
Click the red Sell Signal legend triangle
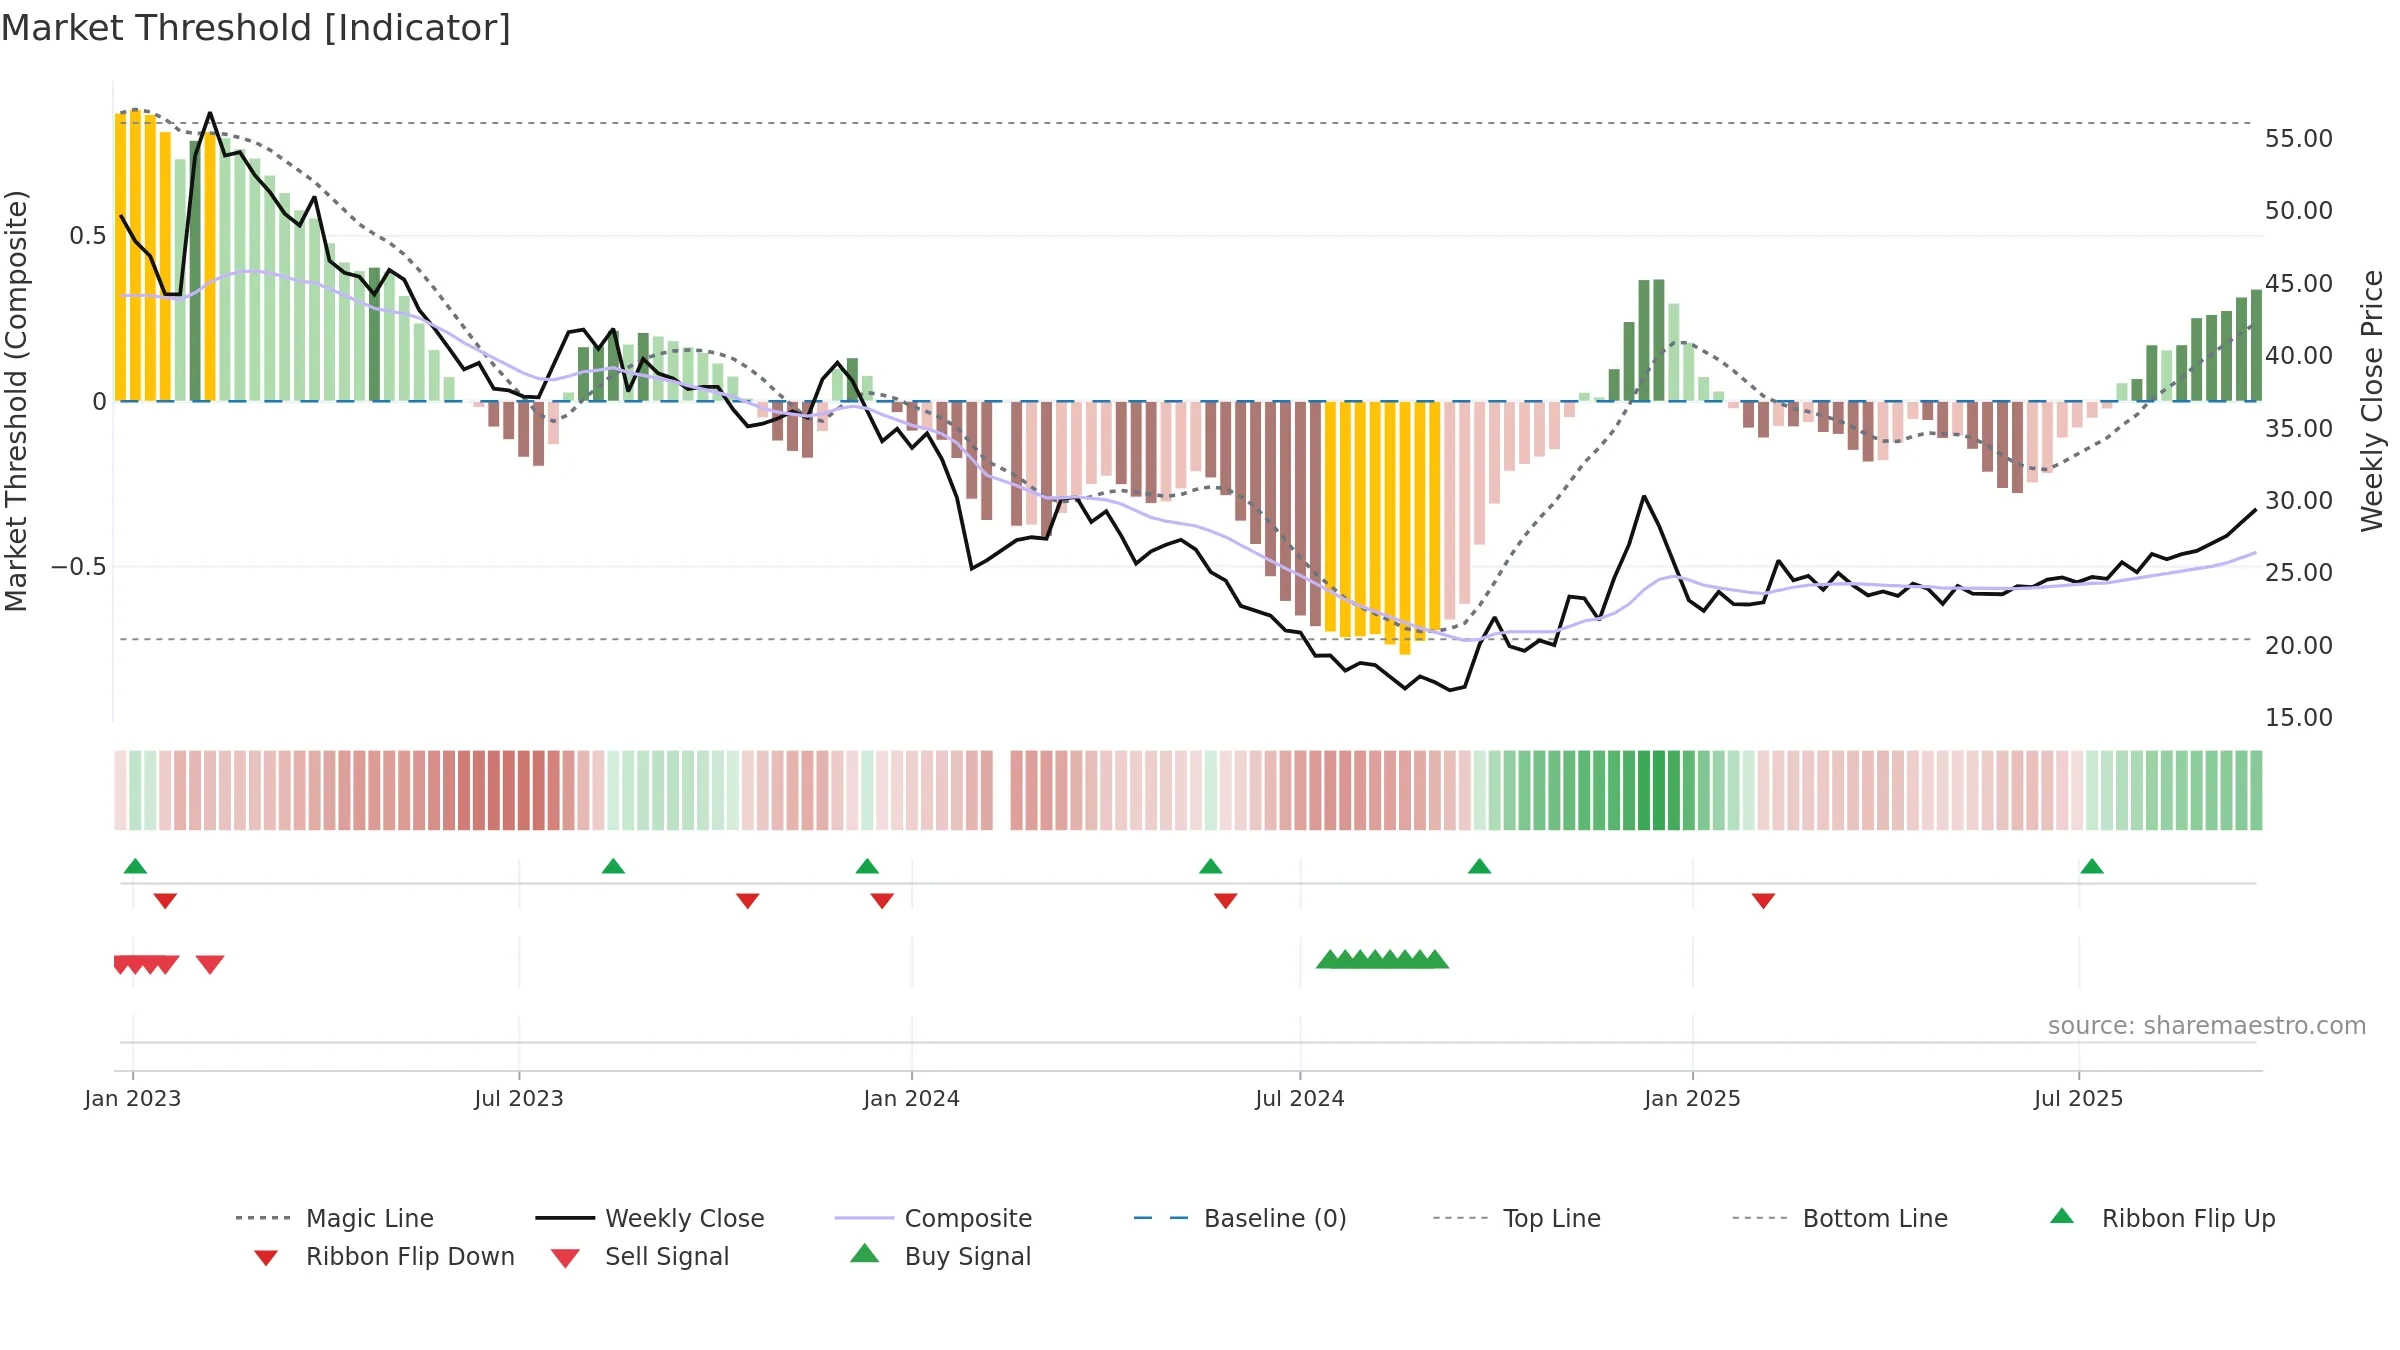pyautogui.click(x=565, y=1258)
